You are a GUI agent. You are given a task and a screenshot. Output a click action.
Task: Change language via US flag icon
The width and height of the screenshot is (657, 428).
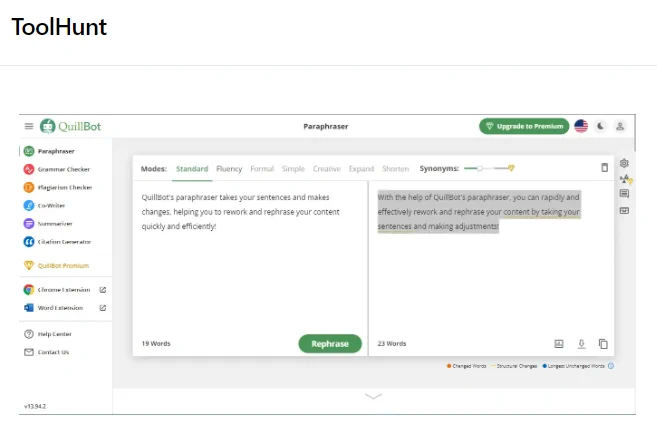(581, 126)
